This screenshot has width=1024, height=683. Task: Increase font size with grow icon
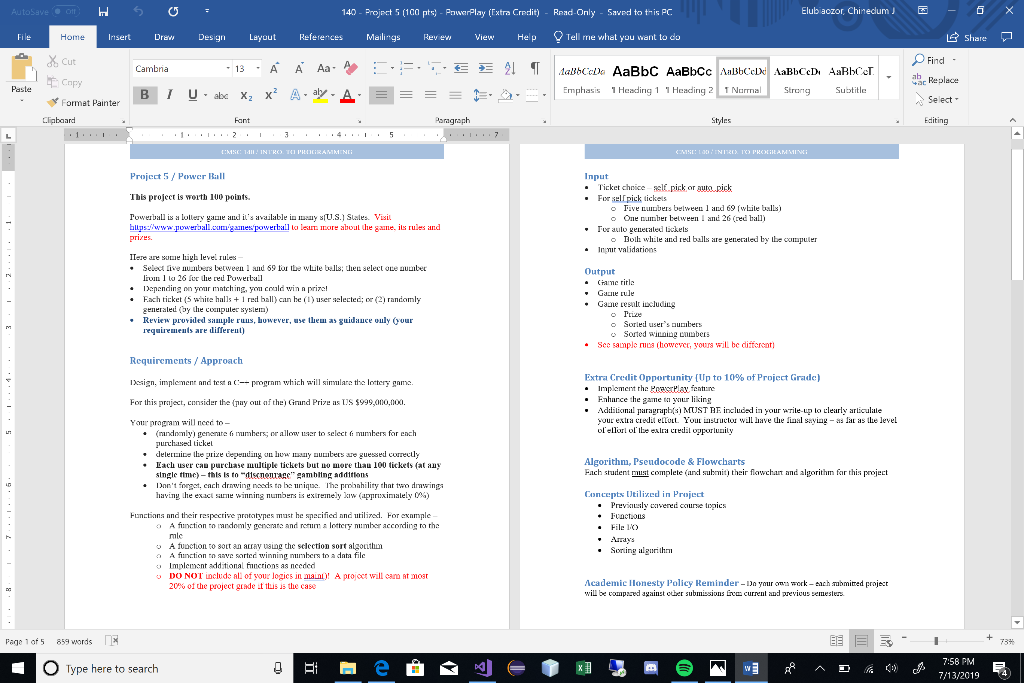(274, 69)
